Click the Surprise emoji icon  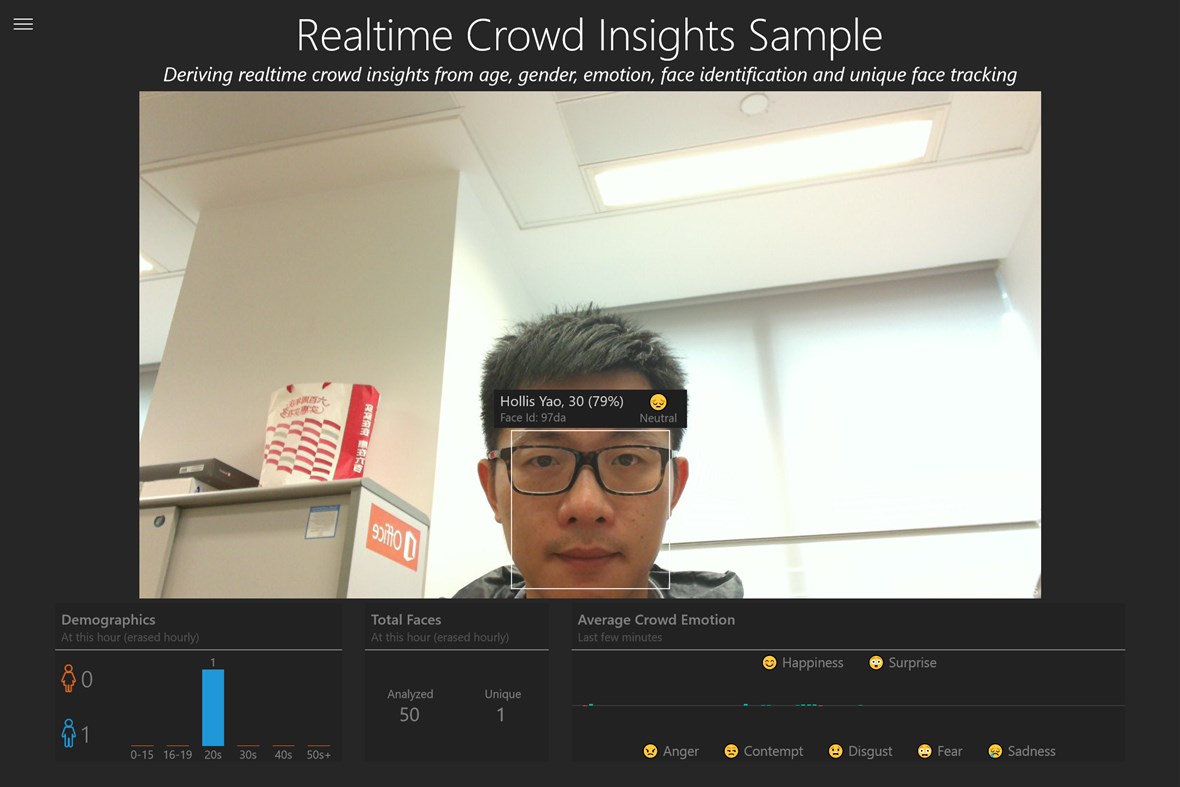tap(874, 662)
